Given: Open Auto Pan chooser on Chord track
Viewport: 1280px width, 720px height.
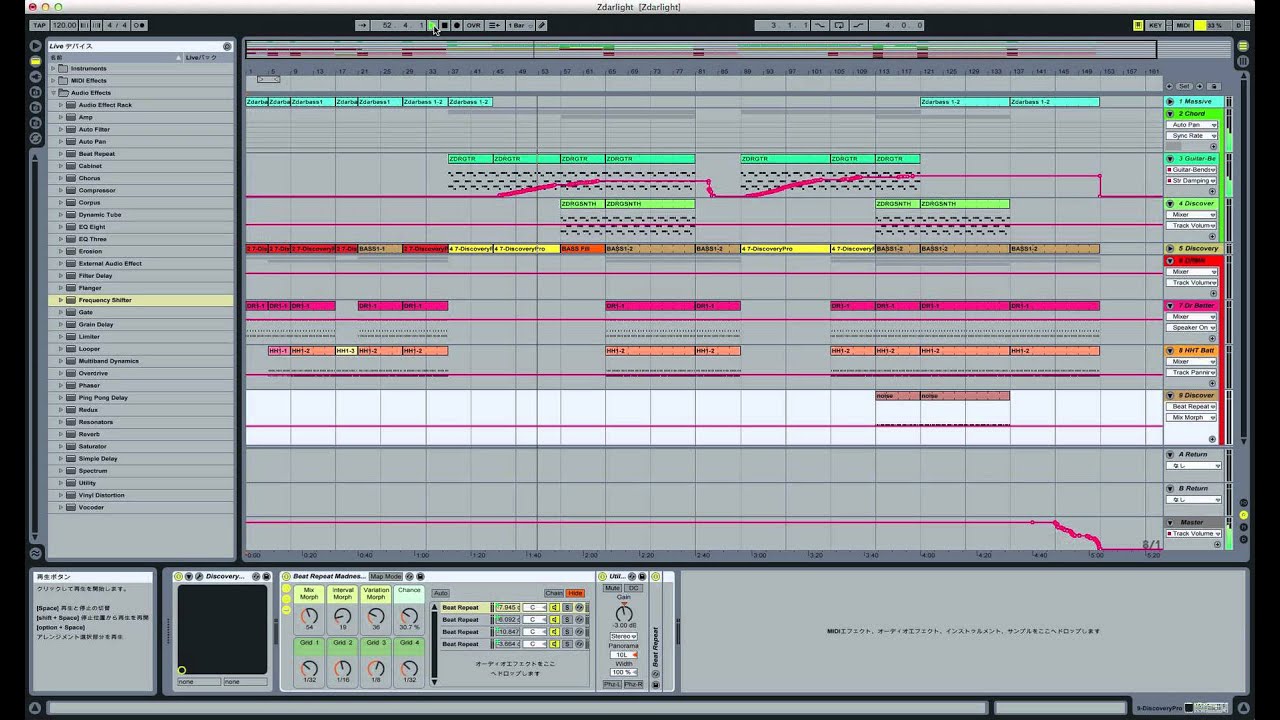Looking at the screenshot, I should pos(1193,125).
